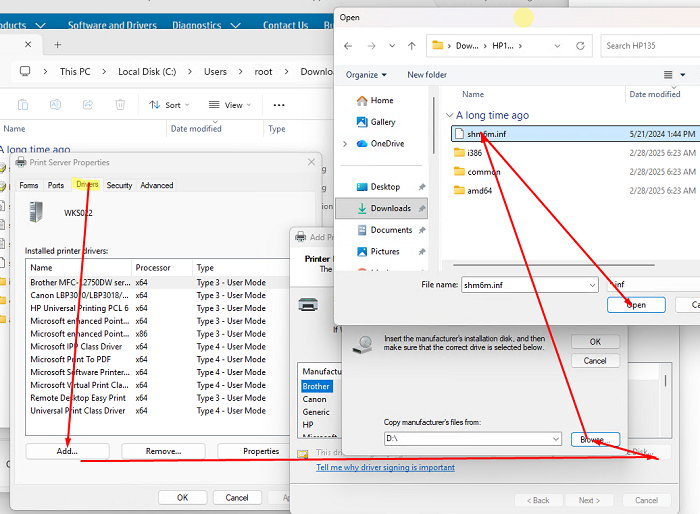The height and width of the screenshot is (514, 700).
Task: Select the common folder
Action: [x=477, y=172]
